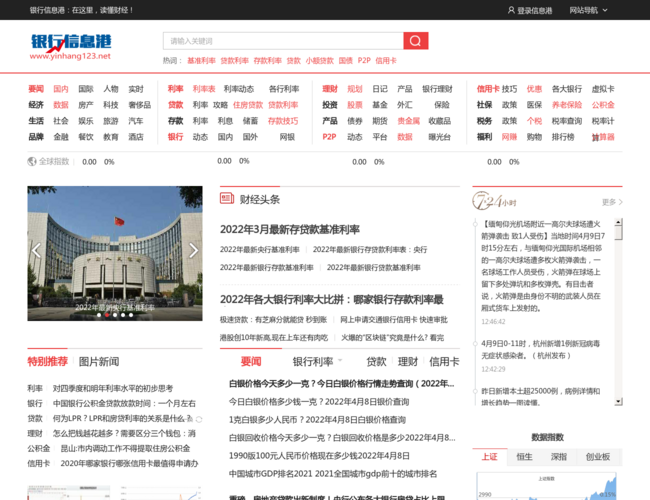This screenshot has width=650, height=500.
Task: Open 昆山 公积金 recommended article
Action: point(125,448)
